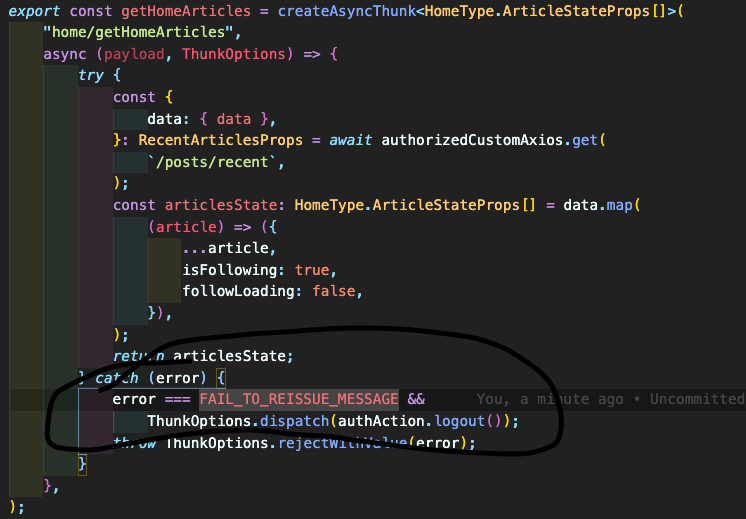746x519 pixels.
Task: Click the "home/getHomeArticles" string literal
Action: (x=138, y=32)
